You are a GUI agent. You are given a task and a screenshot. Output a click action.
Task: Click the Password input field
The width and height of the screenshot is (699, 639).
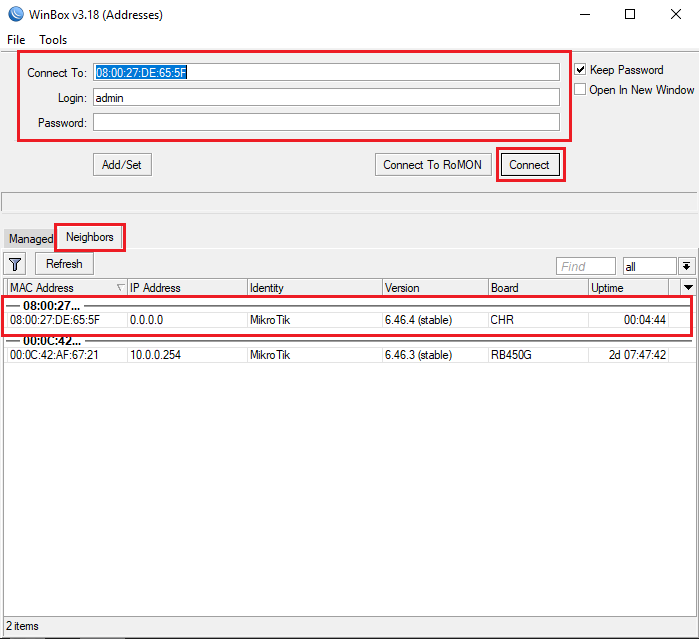pyautogui.click(x=326, y=122)
